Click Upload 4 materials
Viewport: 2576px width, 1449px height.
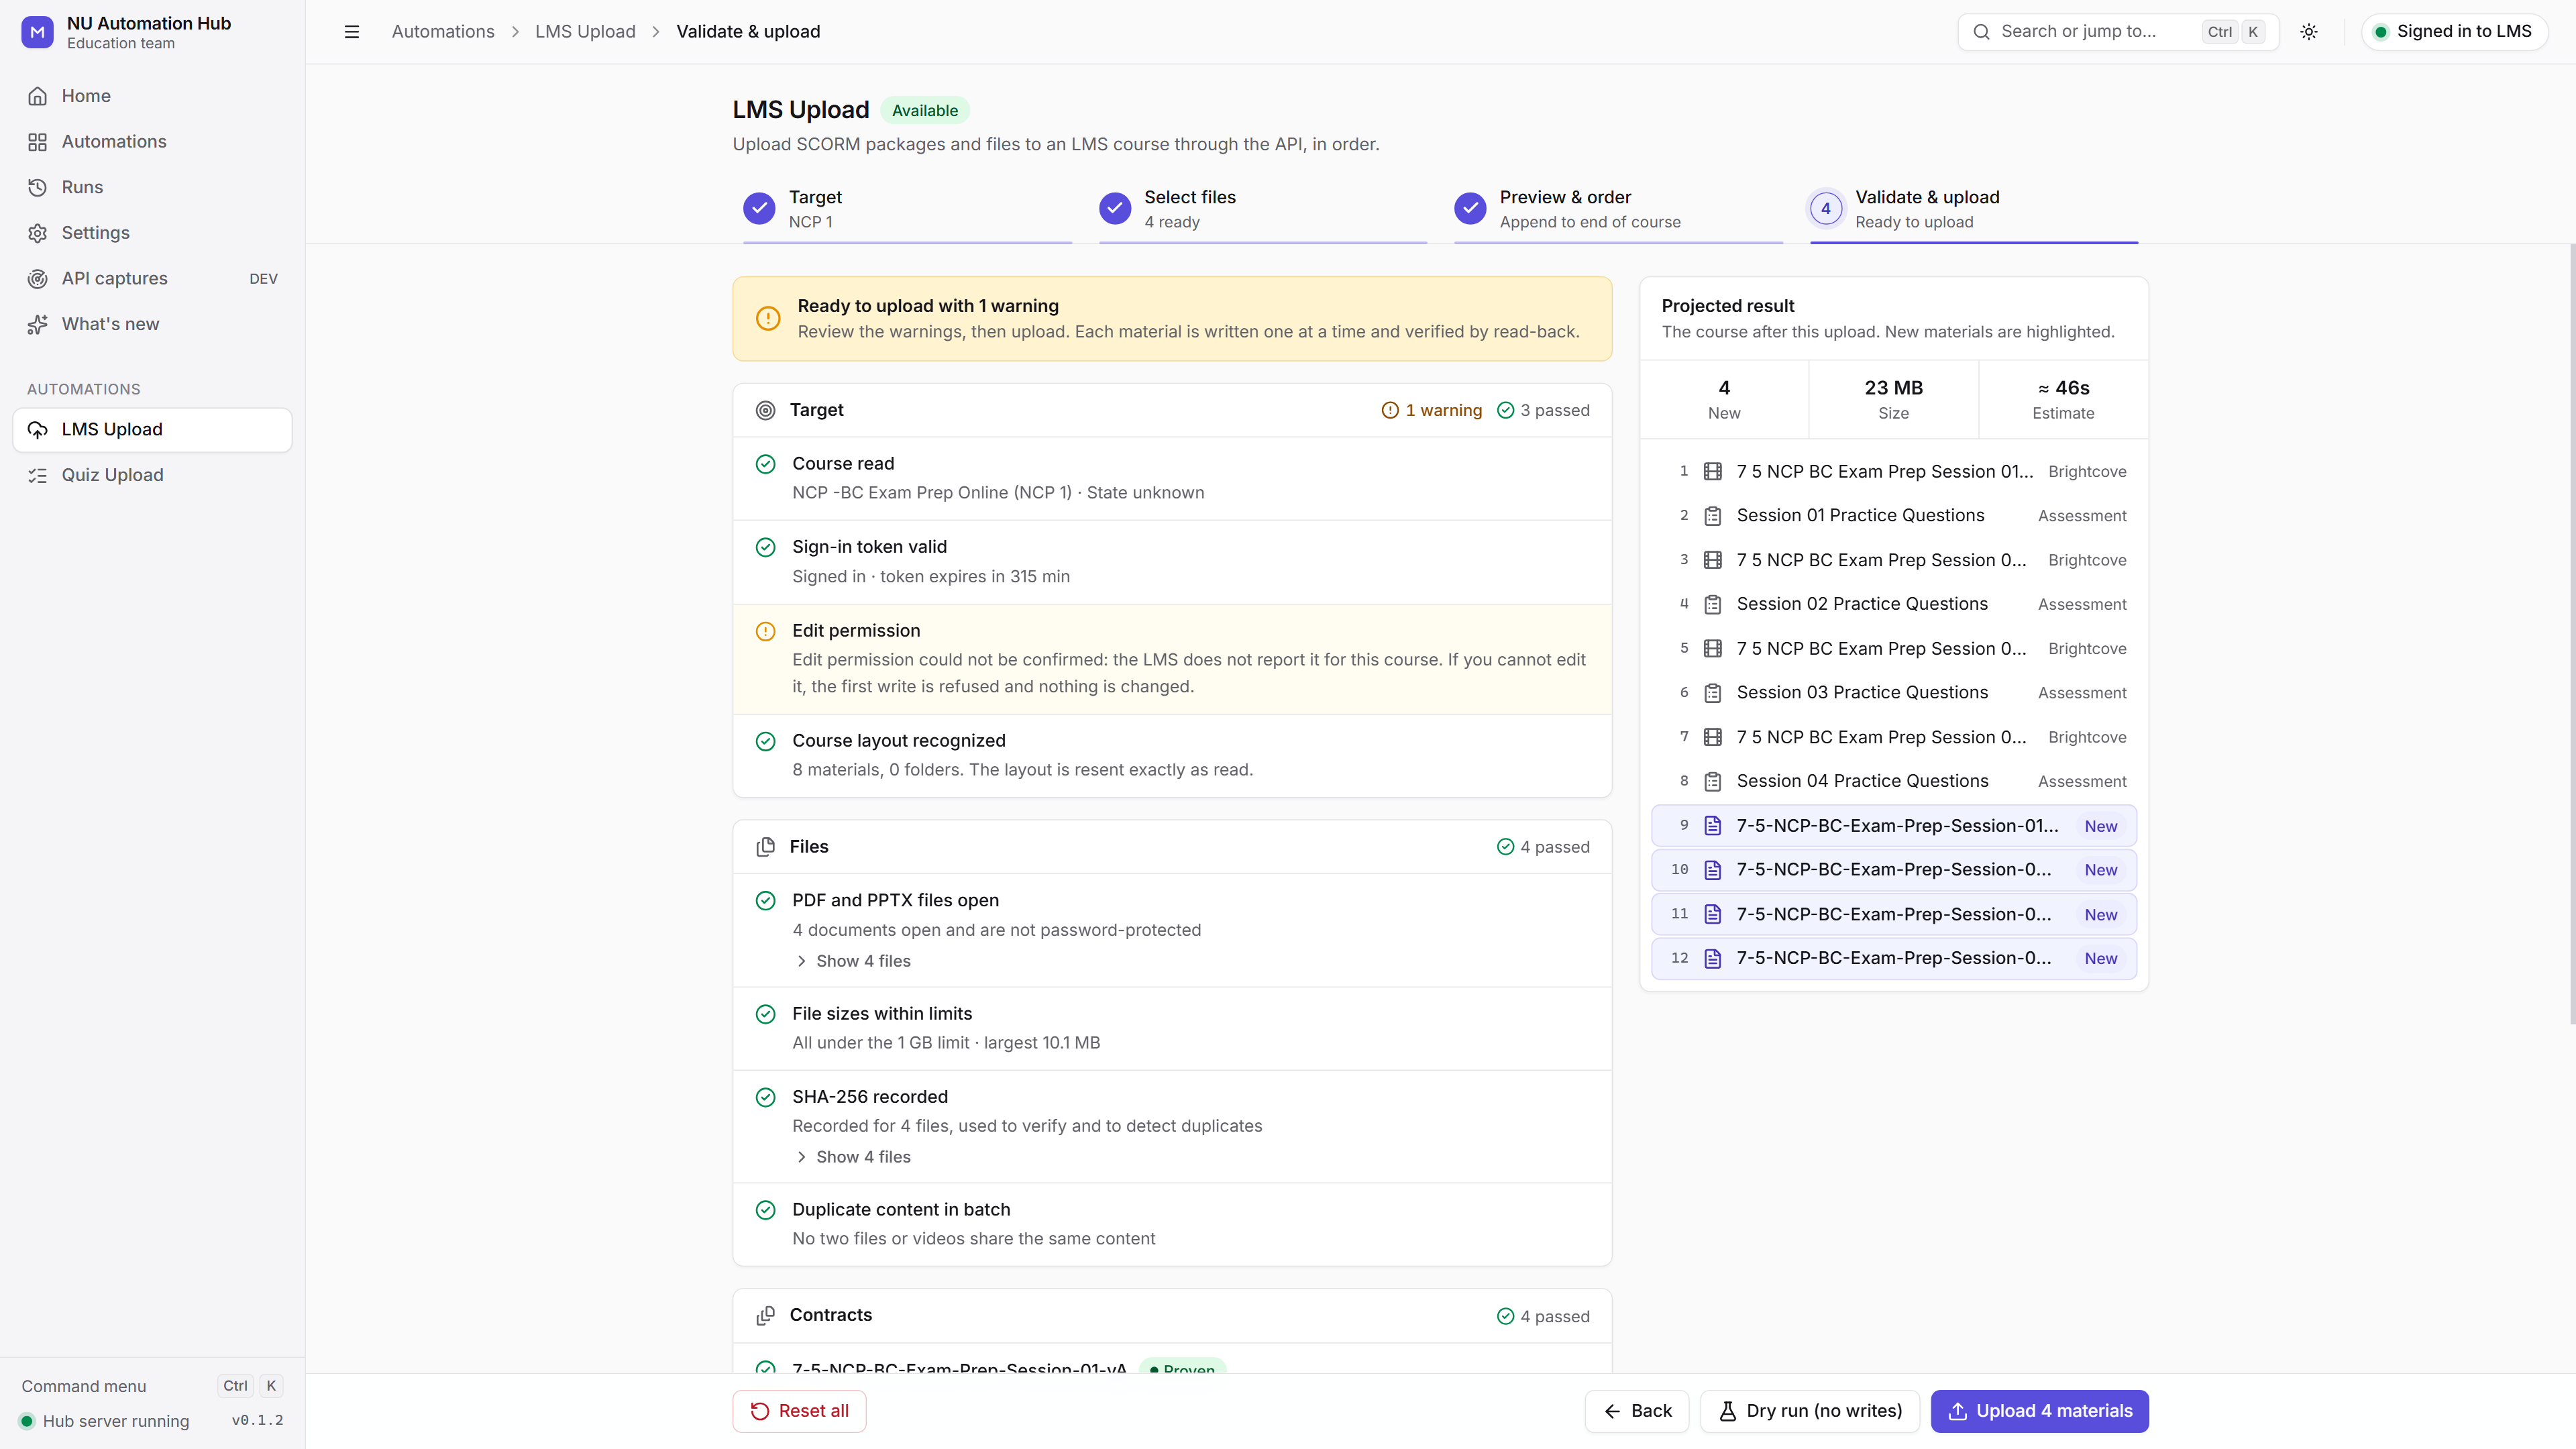pos(2039,1411)
